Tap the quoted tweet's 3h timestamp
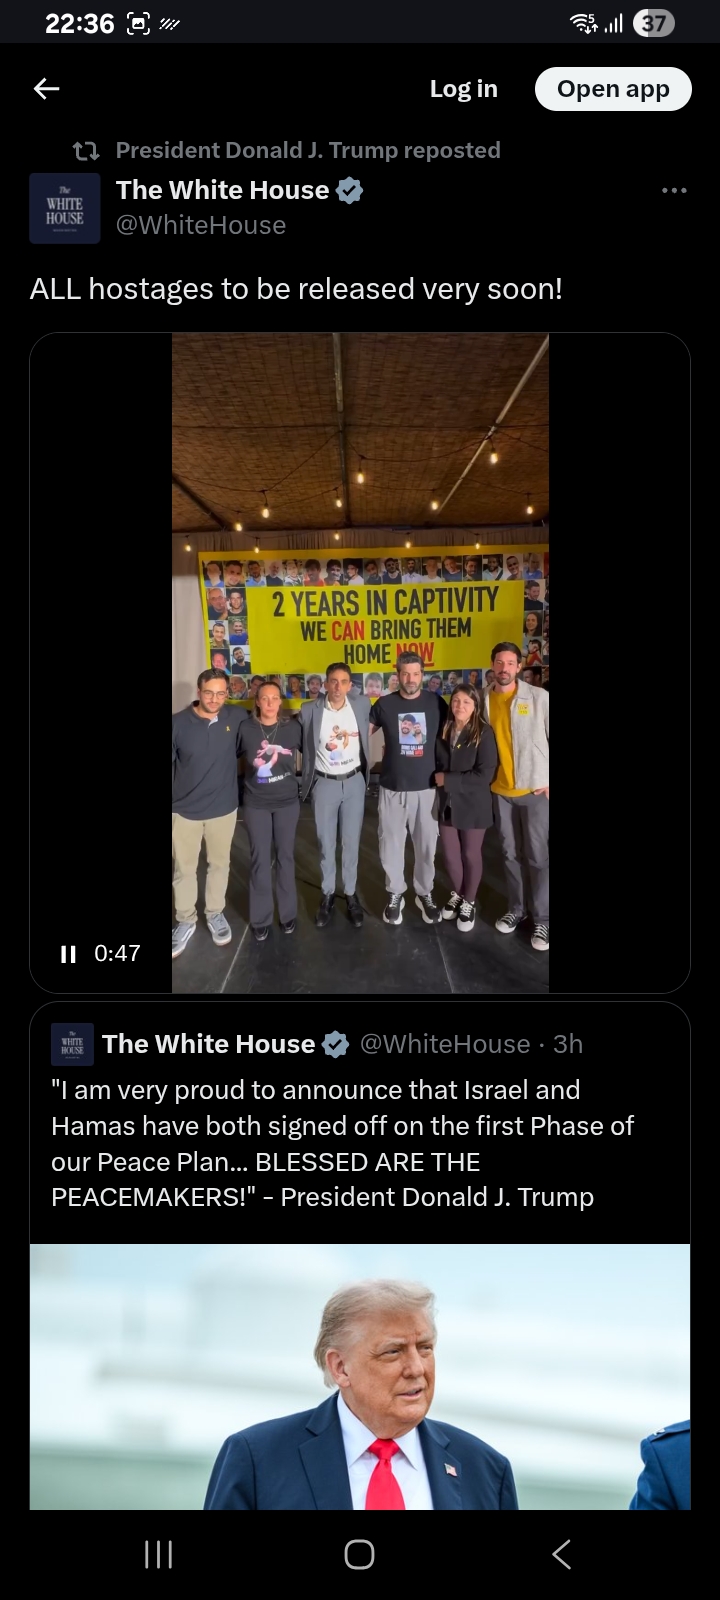The image size is (720, 1600). pyautogui.click(x=568, y=1044)
